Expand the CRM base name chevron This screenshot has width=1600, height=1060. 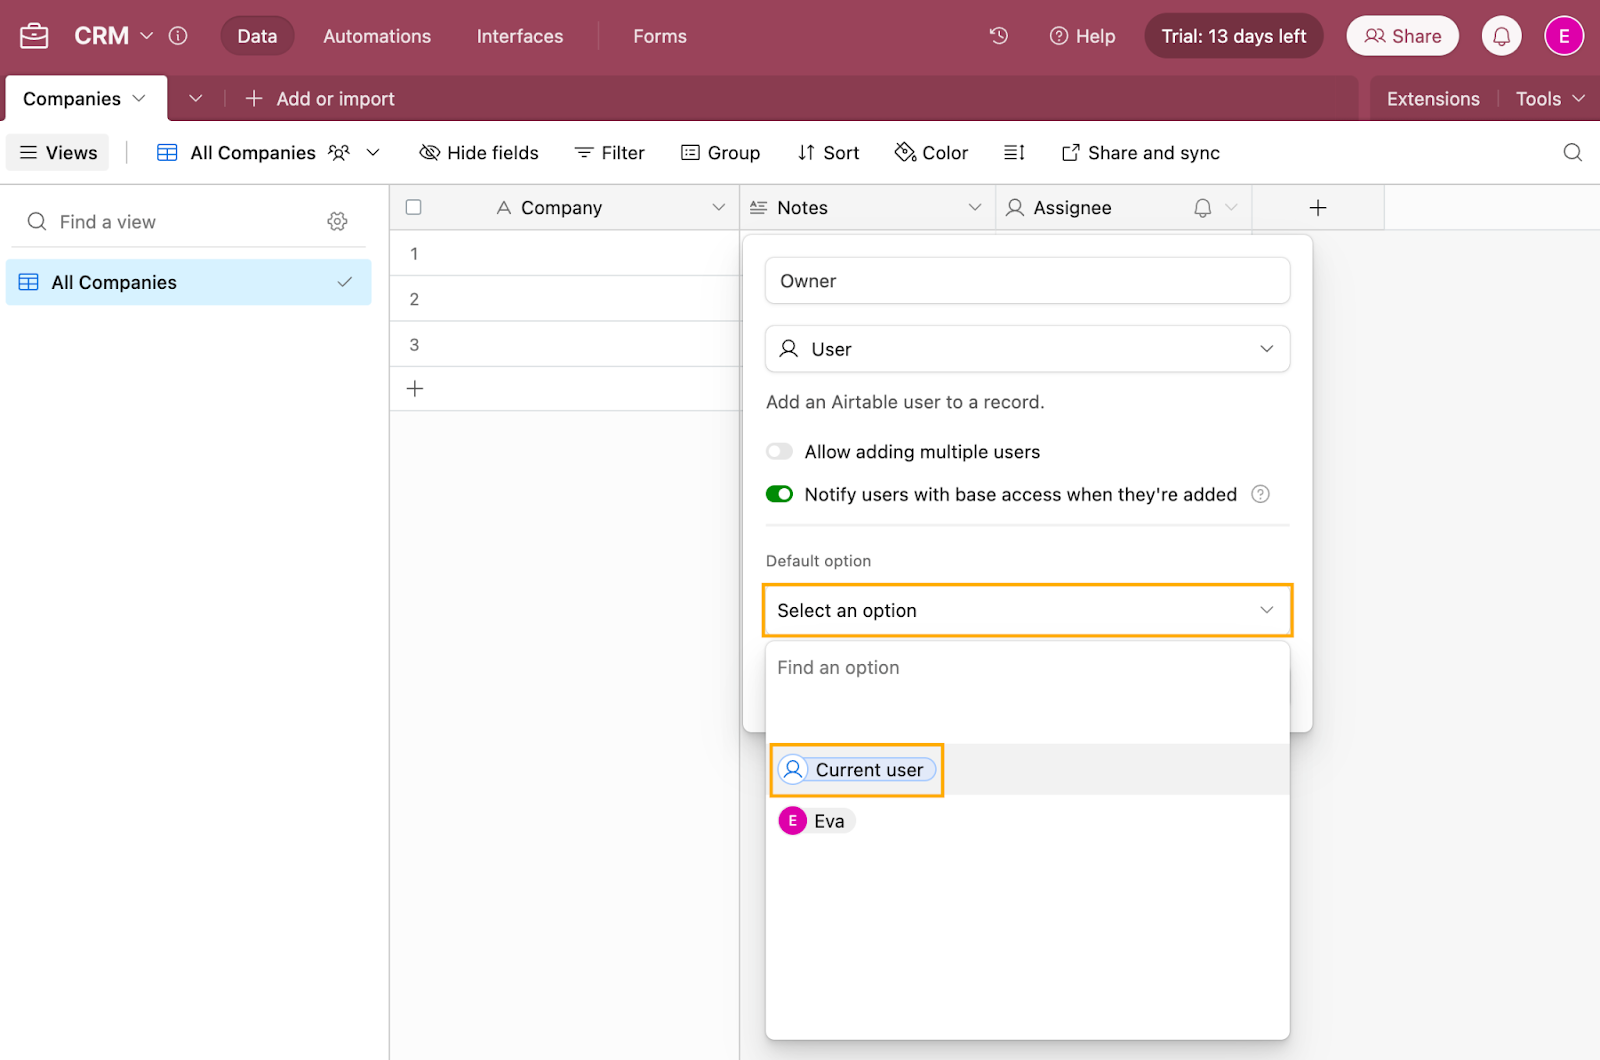[147, 36]
